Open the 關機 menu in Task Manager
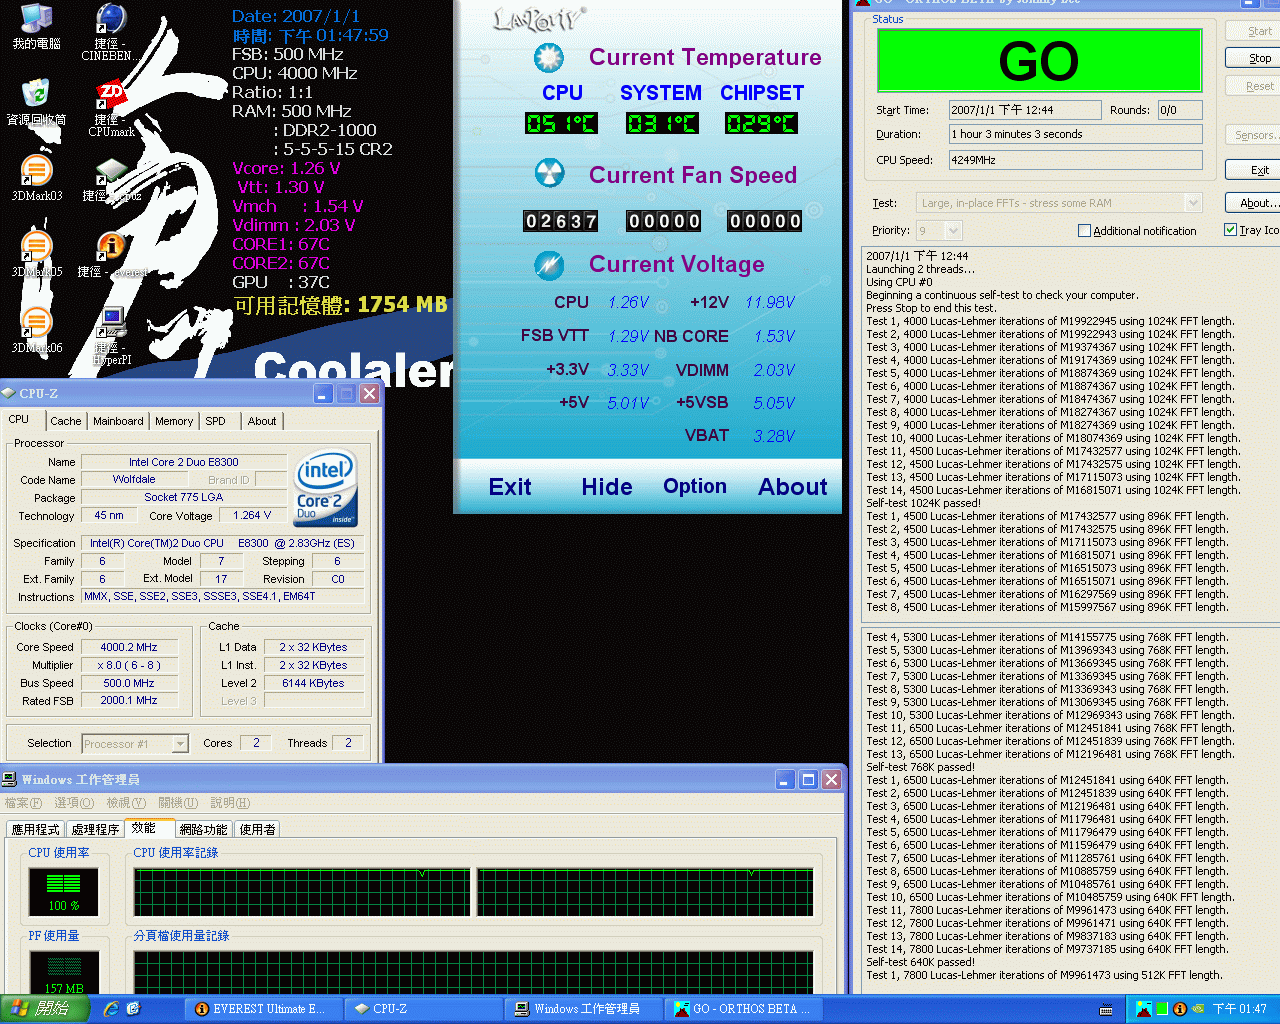Image resolution: width=1280 pixels, height=1024 pixels. tap(177, 803)
